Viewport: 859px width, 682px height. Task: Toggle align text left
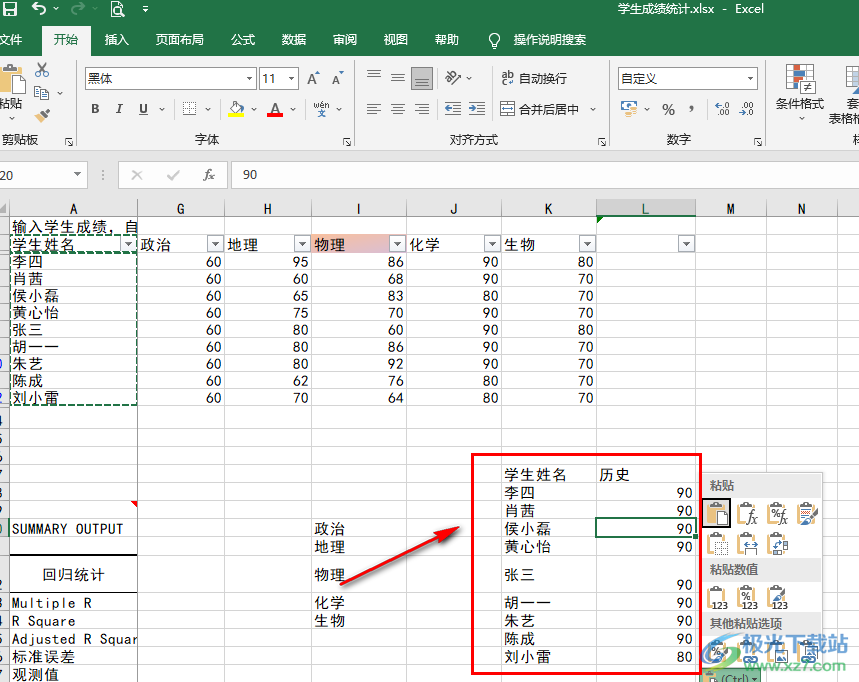pos(374,109)
